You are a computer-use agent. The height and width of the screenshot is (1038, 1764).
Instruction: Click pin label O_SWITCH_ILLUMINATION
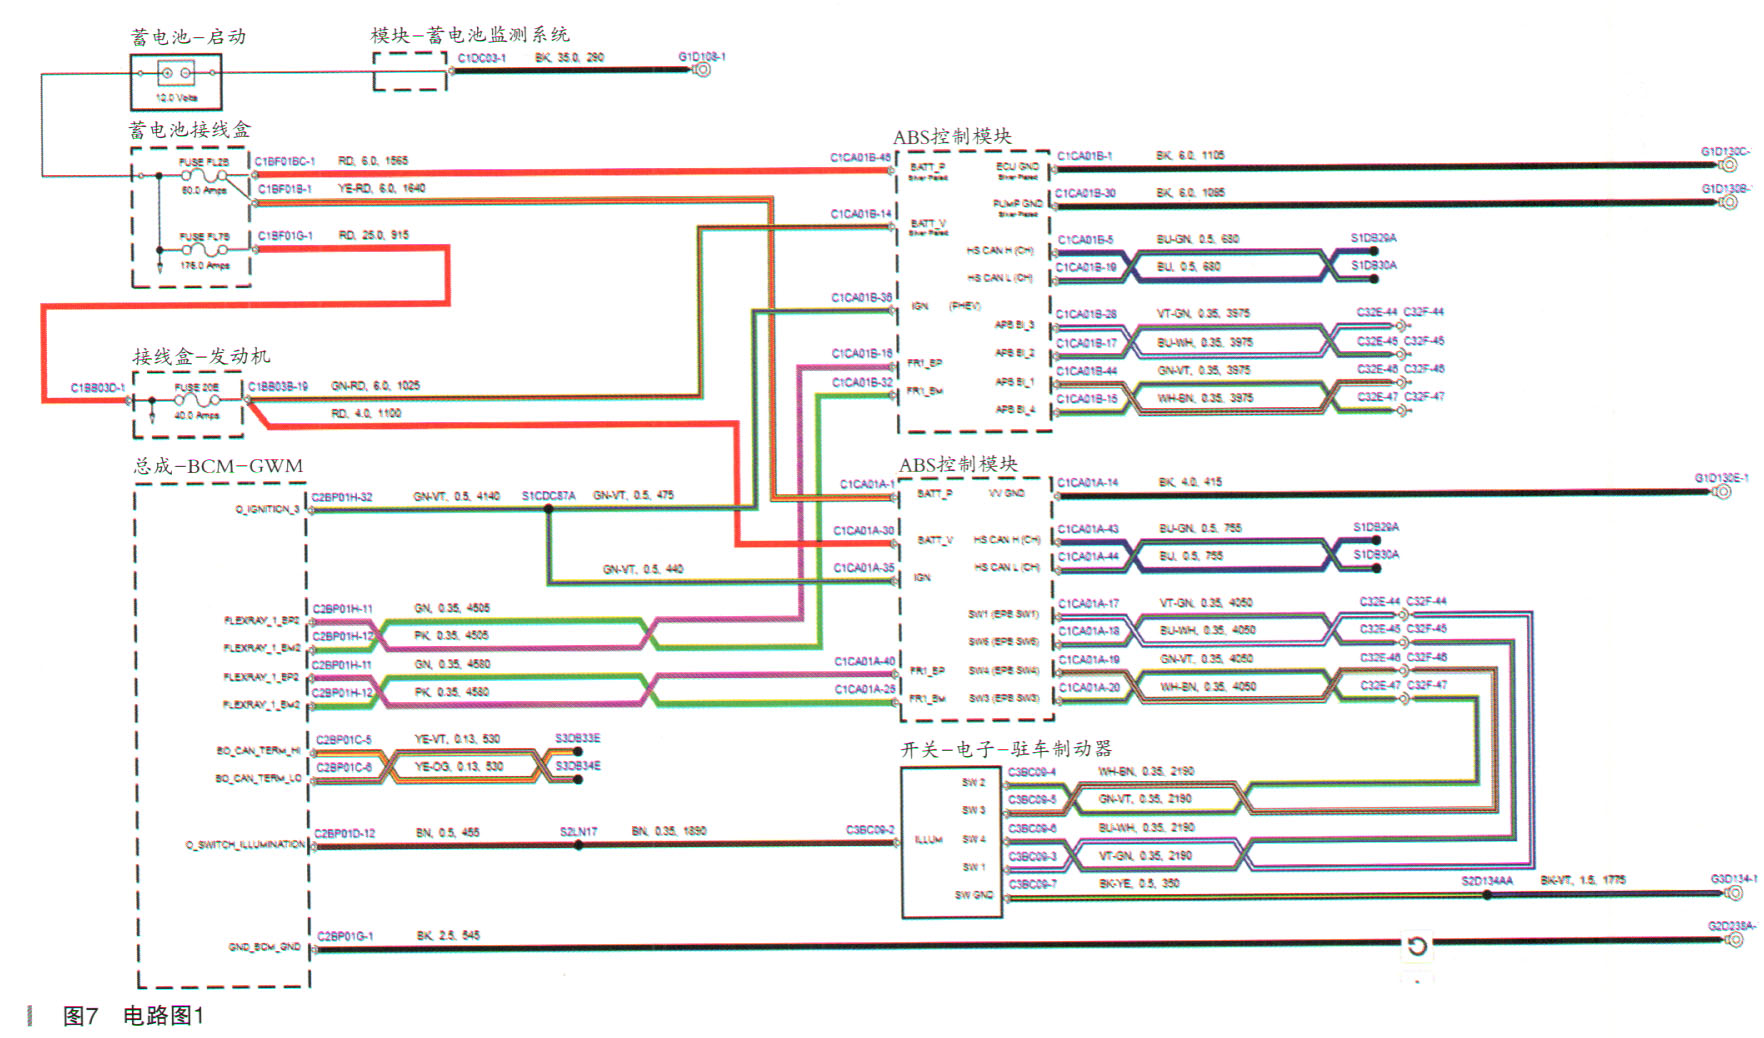point(245,846)
